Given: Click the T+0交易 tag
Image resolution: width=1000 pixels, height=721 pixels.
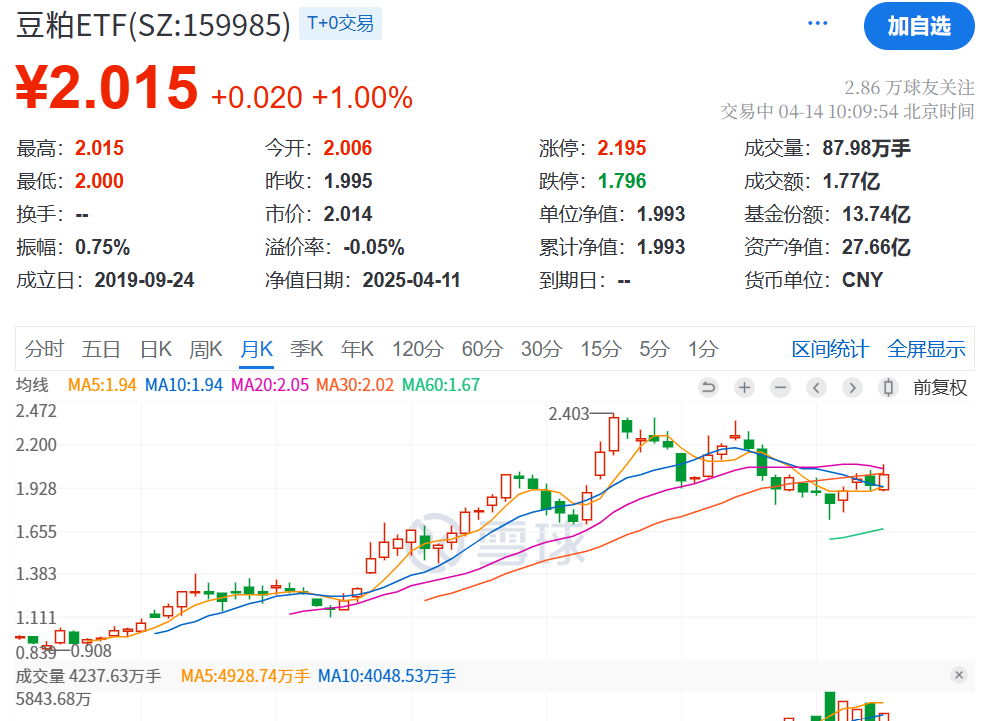Looking at the screenshot, I should 340,24.
